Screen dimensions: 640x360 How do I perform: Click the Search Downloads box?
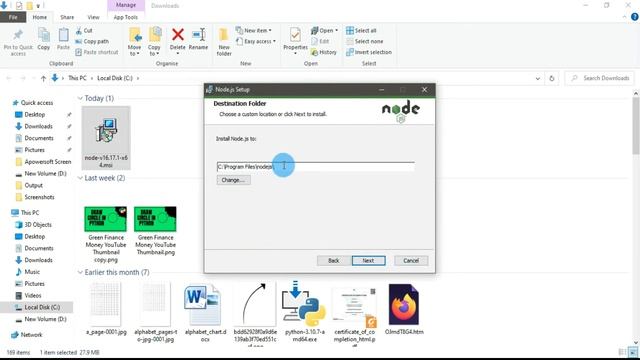click(x=600, y=78)
